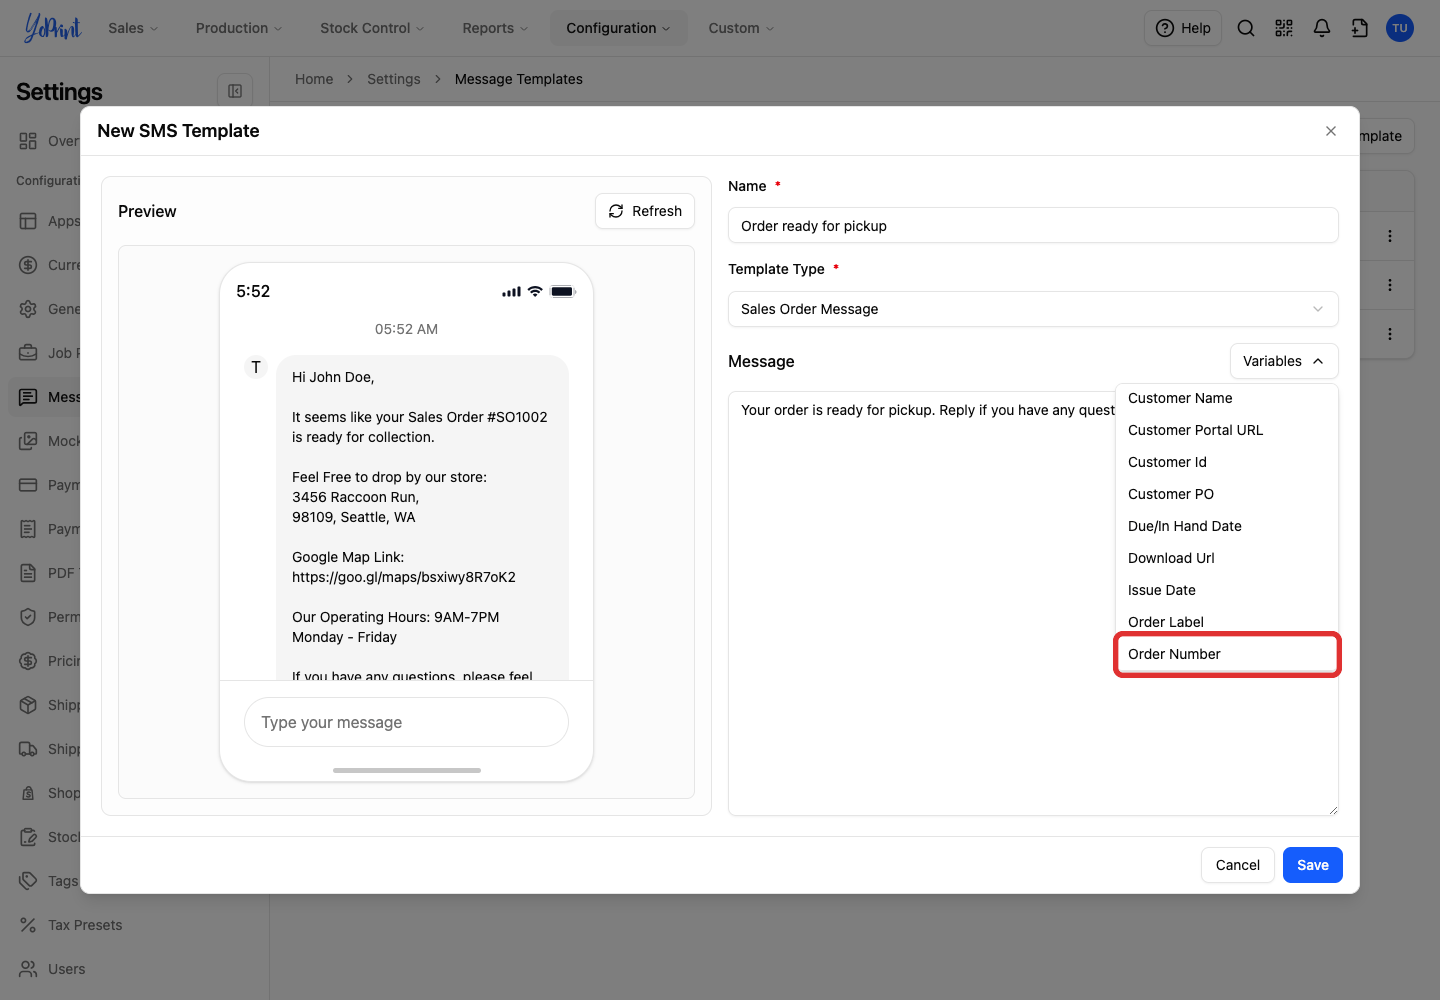1440x1000 pixels.
Task: Open the Stock Control menu
Action: tap(372, 28)
